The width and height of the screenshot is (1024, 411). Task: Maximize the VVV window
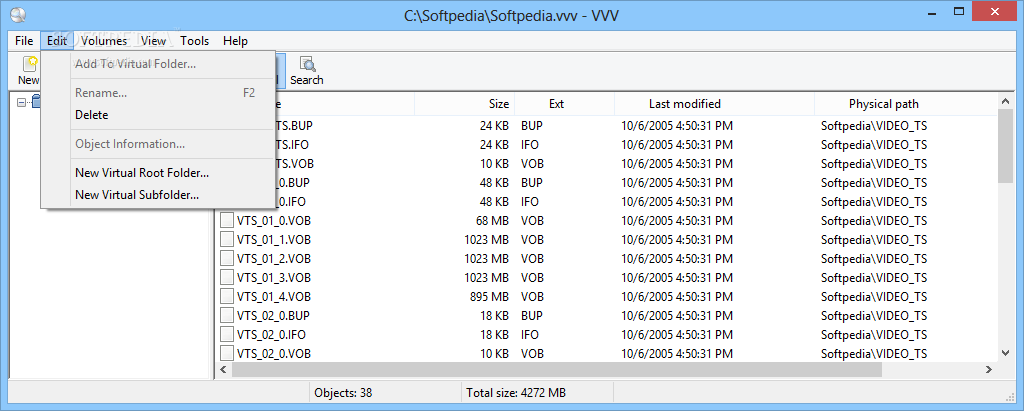coord(959,12)
